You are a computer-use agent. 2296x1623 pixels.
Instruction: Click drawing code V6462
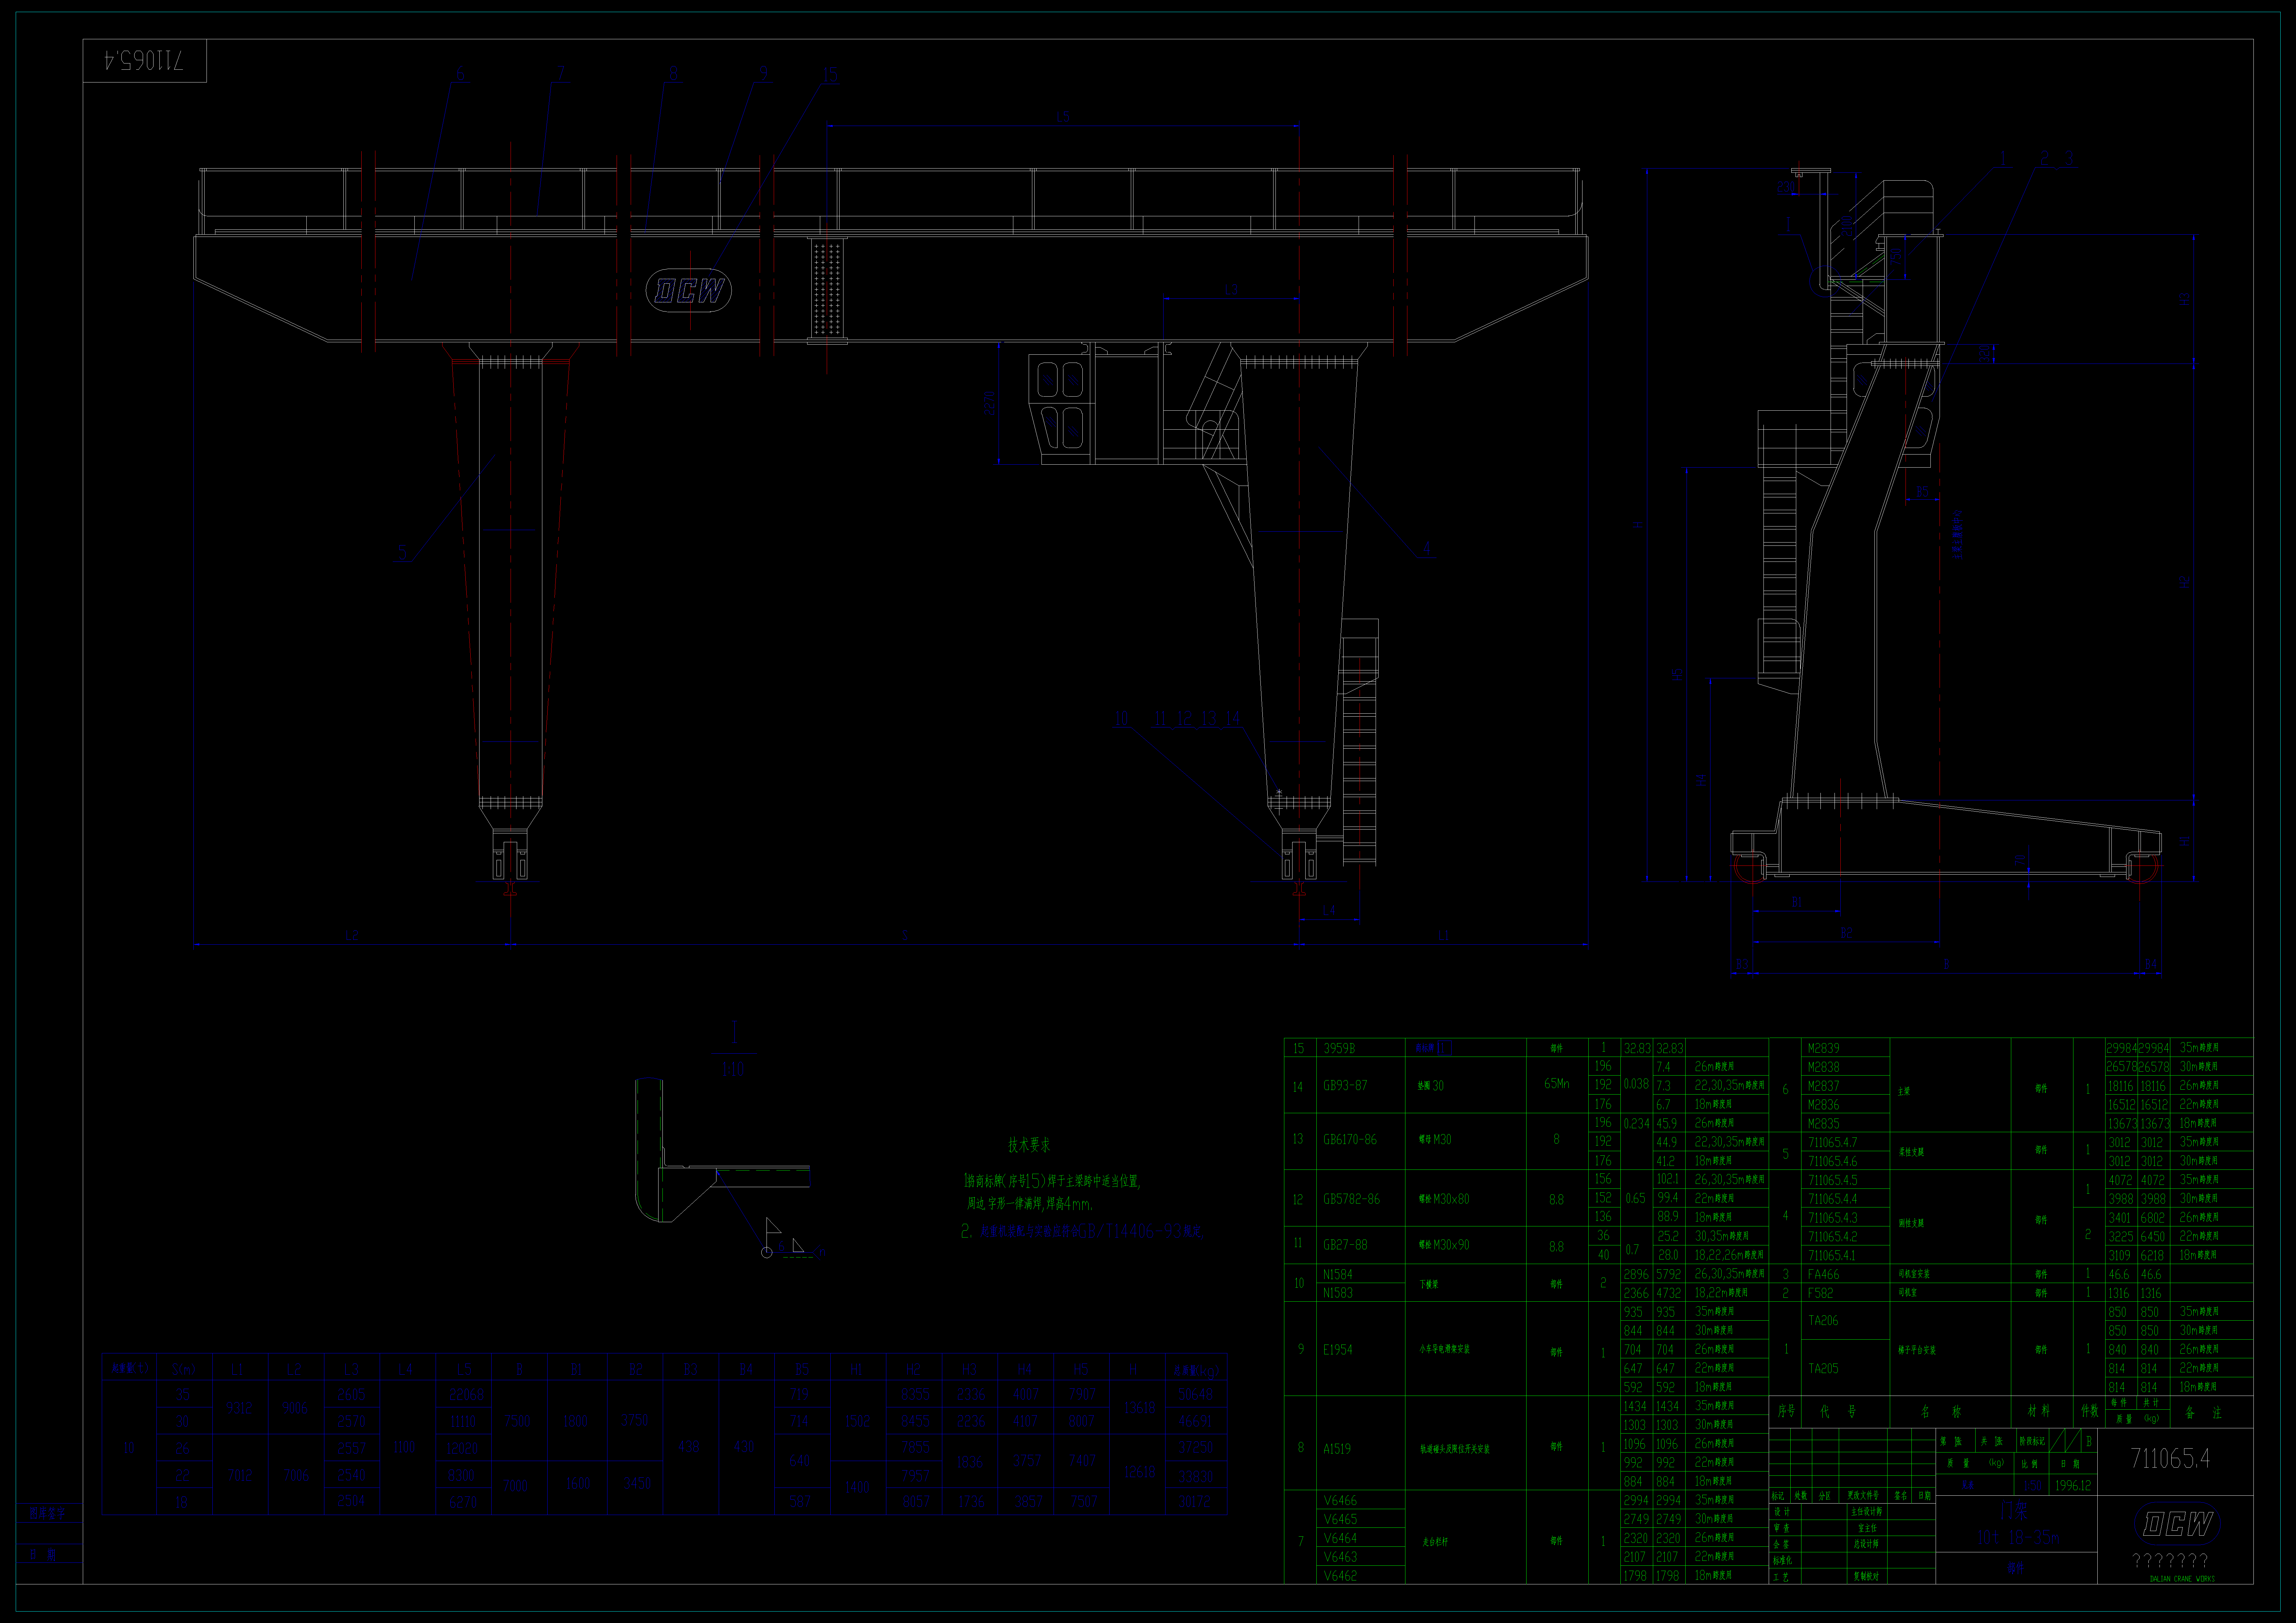point(1340,1576)
